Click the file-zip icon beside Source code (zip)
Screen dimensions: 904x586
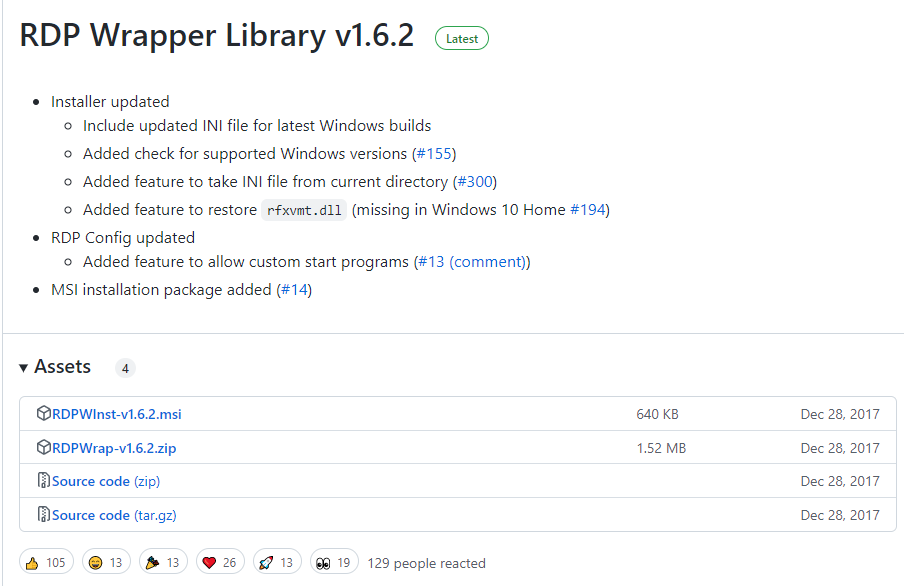point(44,480)
